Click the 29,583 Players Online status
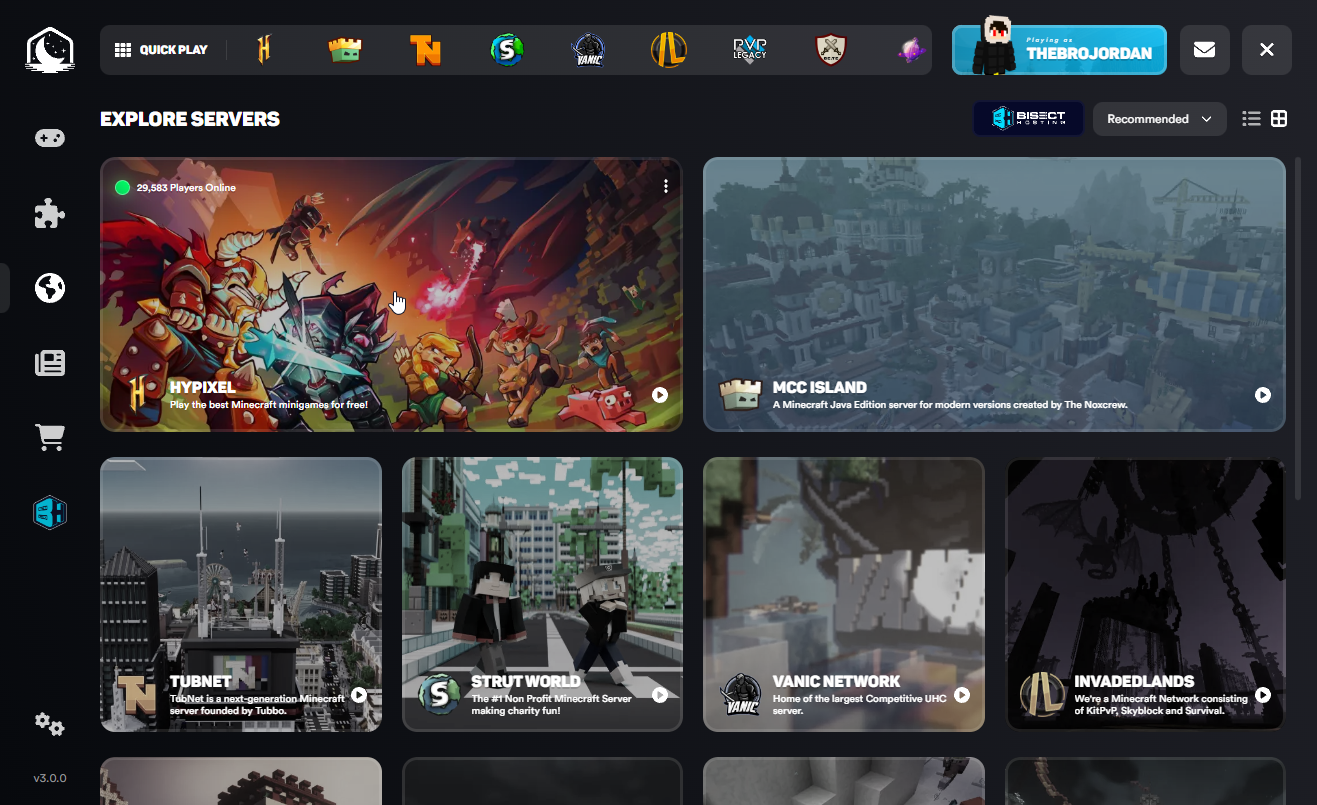This screenshot has width=1317, height=805. click(x=176, y=187)
